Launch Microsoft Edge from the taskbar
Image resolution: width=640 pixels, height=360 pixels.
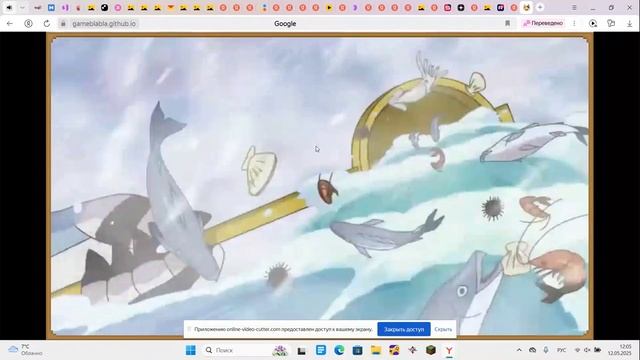tap(339, 350)
